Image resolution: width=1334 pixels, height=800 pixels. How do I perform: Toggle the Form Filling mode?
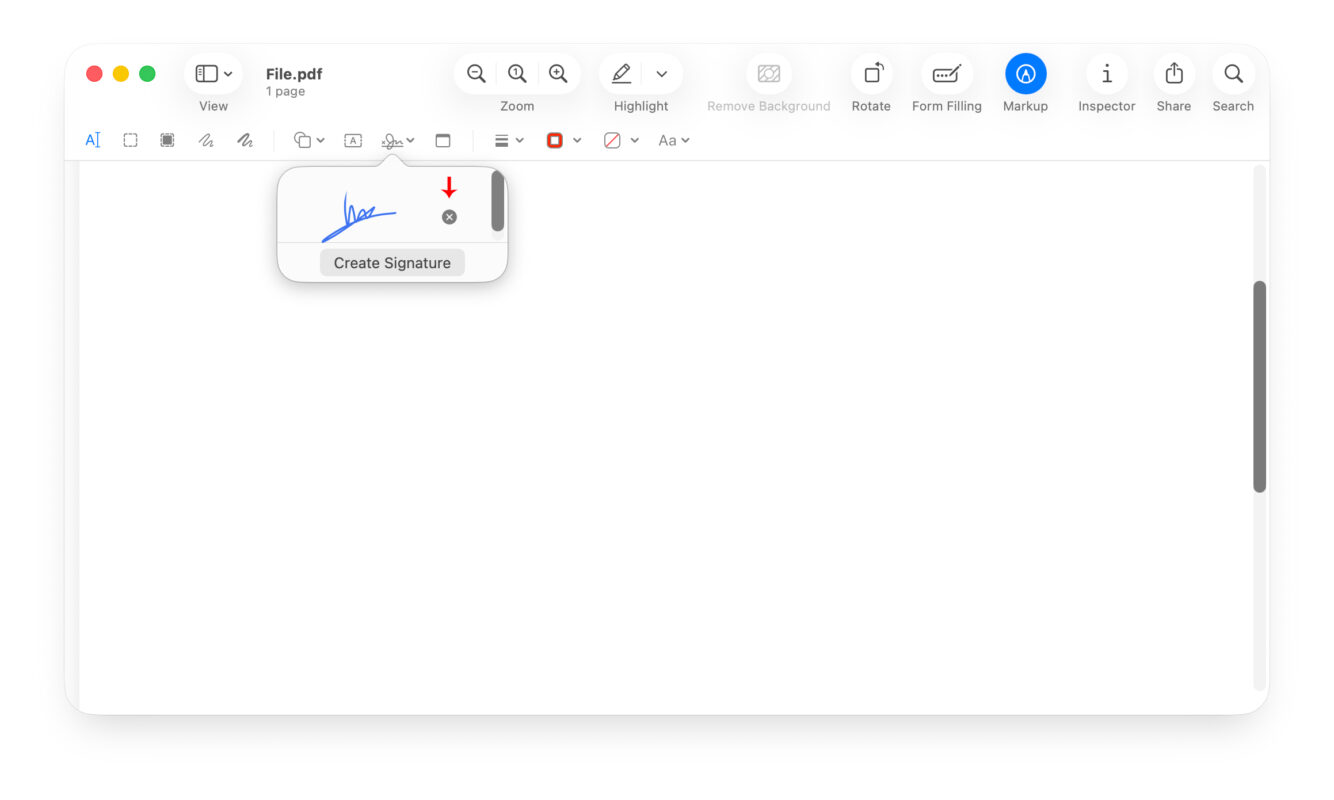(x=946, y=74)
